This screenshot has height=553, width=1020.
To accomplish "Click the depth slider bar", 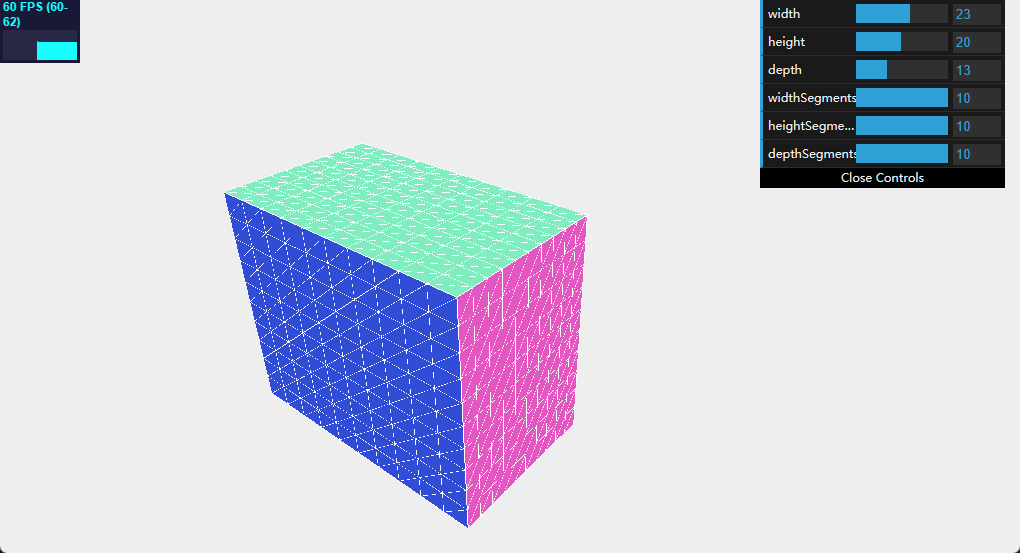I will click(x=901, y=70).
